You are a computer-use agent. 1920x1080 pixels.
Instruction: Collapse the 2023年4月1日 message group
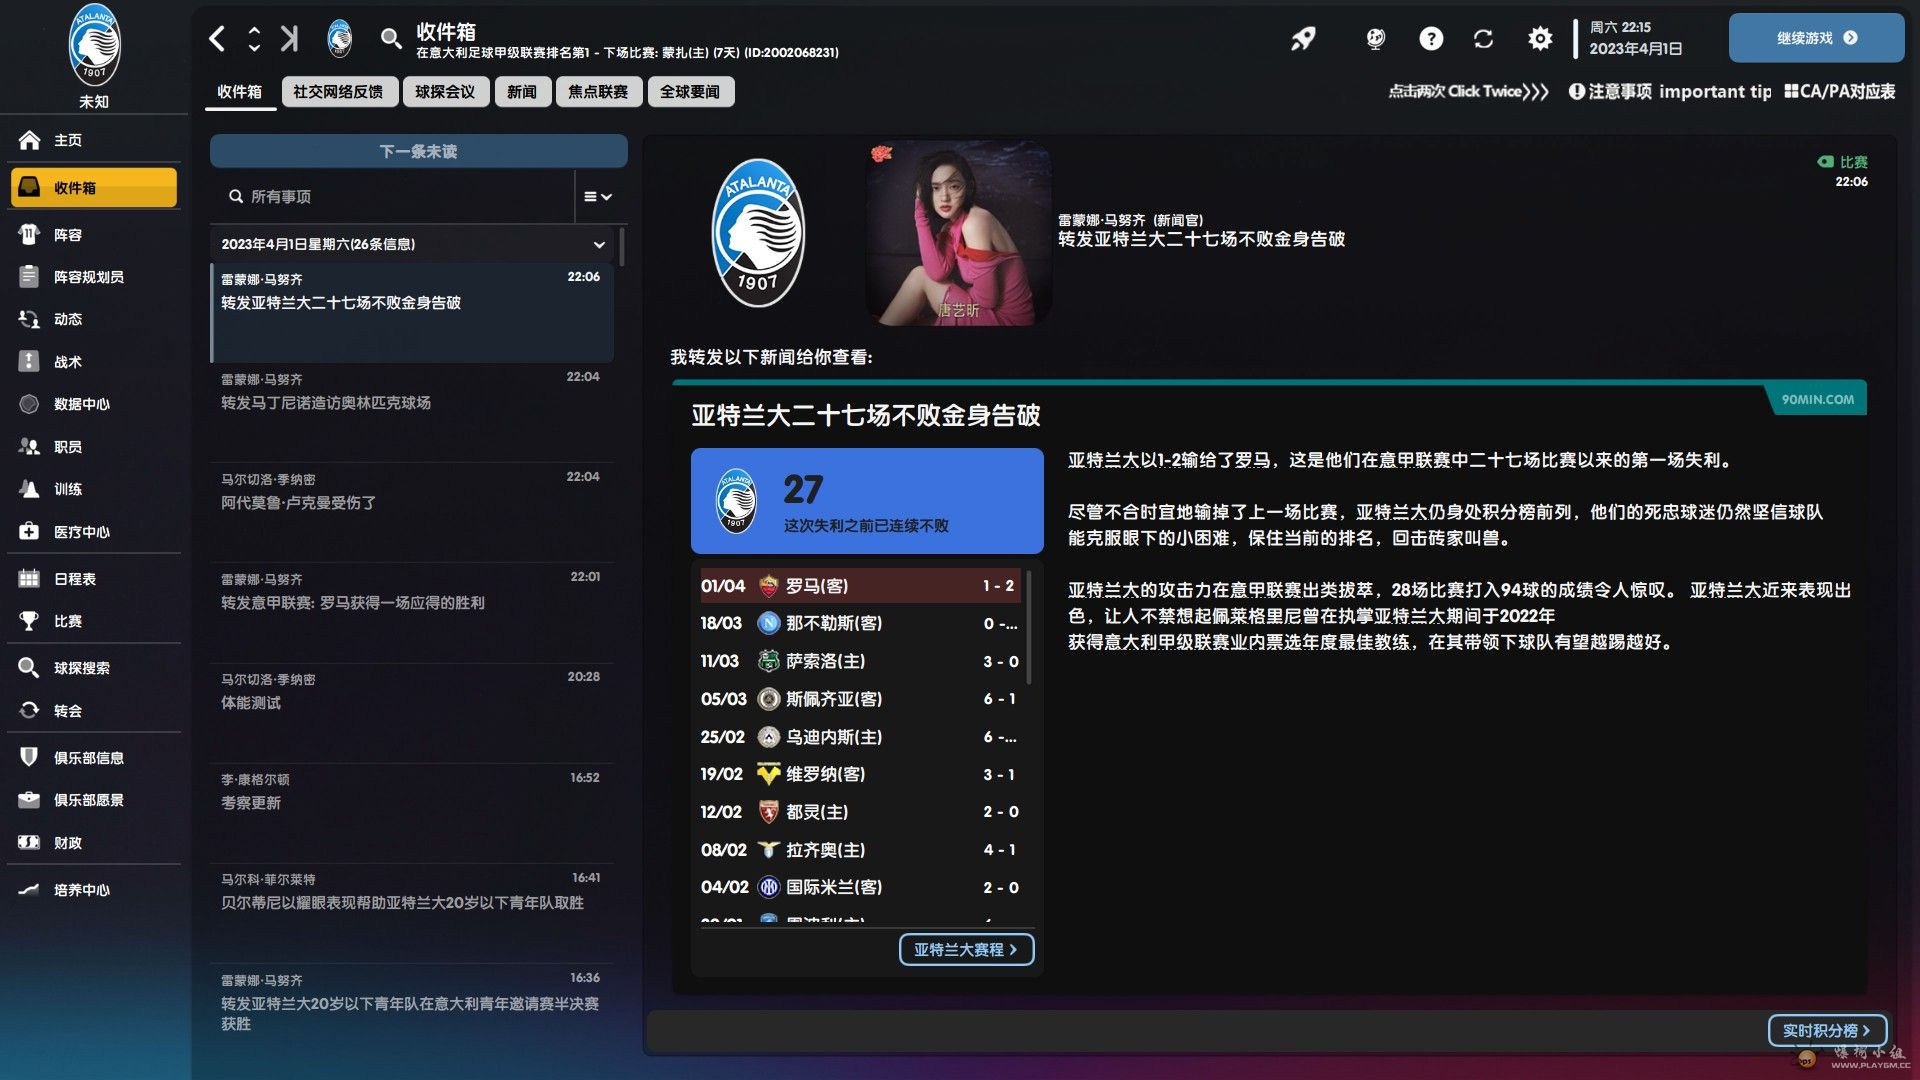(599, 245)
